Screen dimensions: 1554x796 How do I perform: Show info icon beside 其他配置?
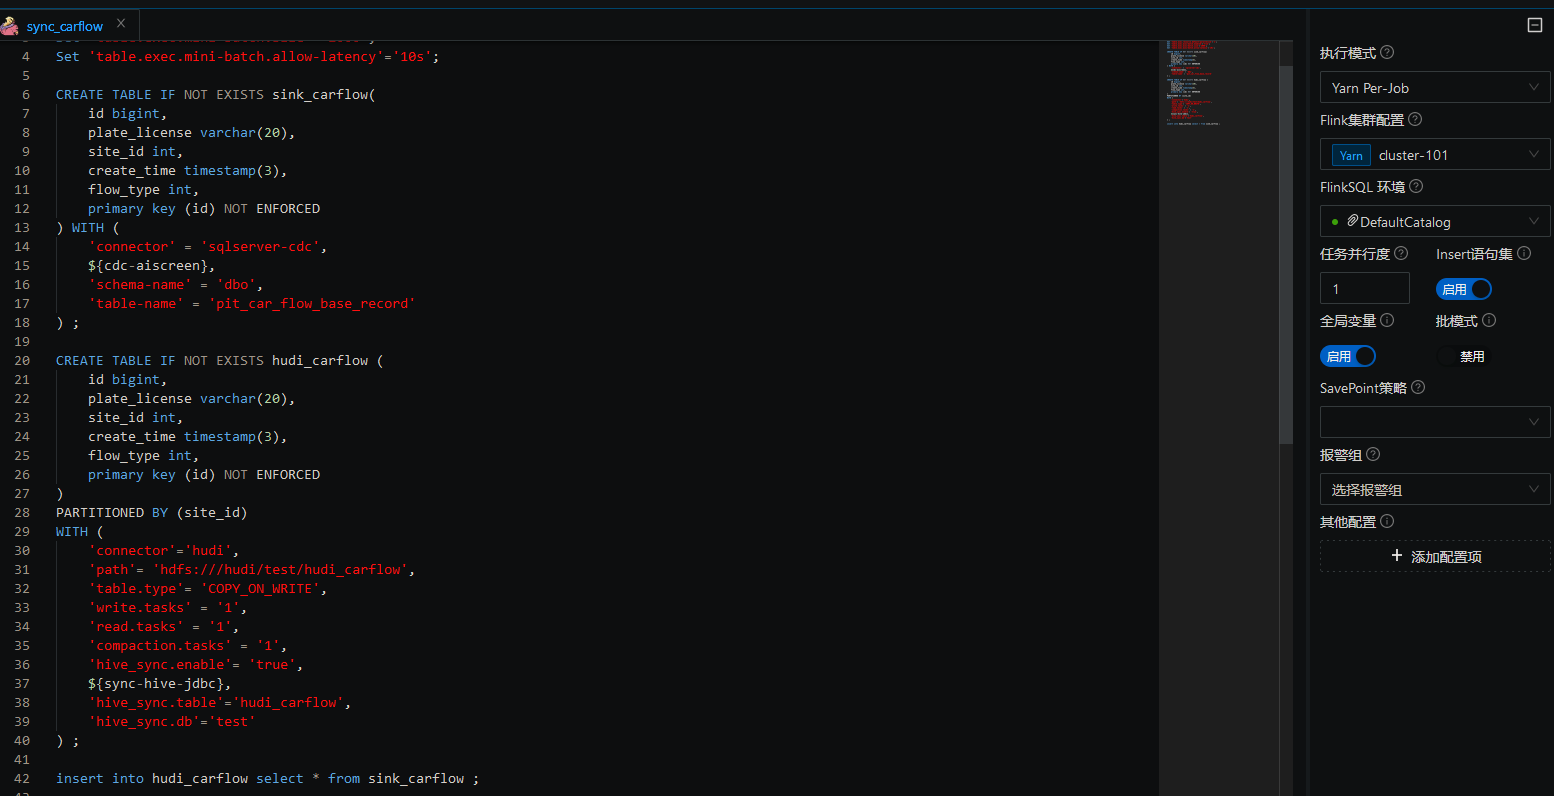click(1387, 521)
